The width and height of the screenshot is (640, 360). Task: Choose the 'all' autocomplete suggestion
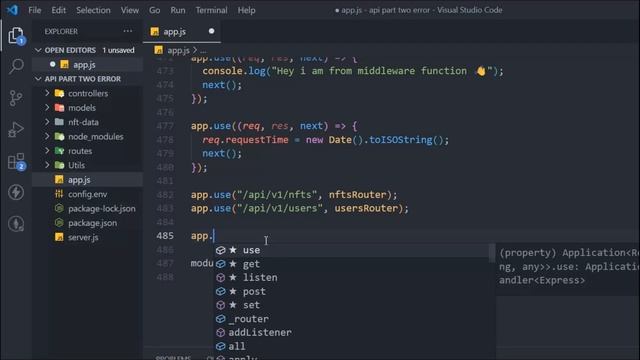352,346
